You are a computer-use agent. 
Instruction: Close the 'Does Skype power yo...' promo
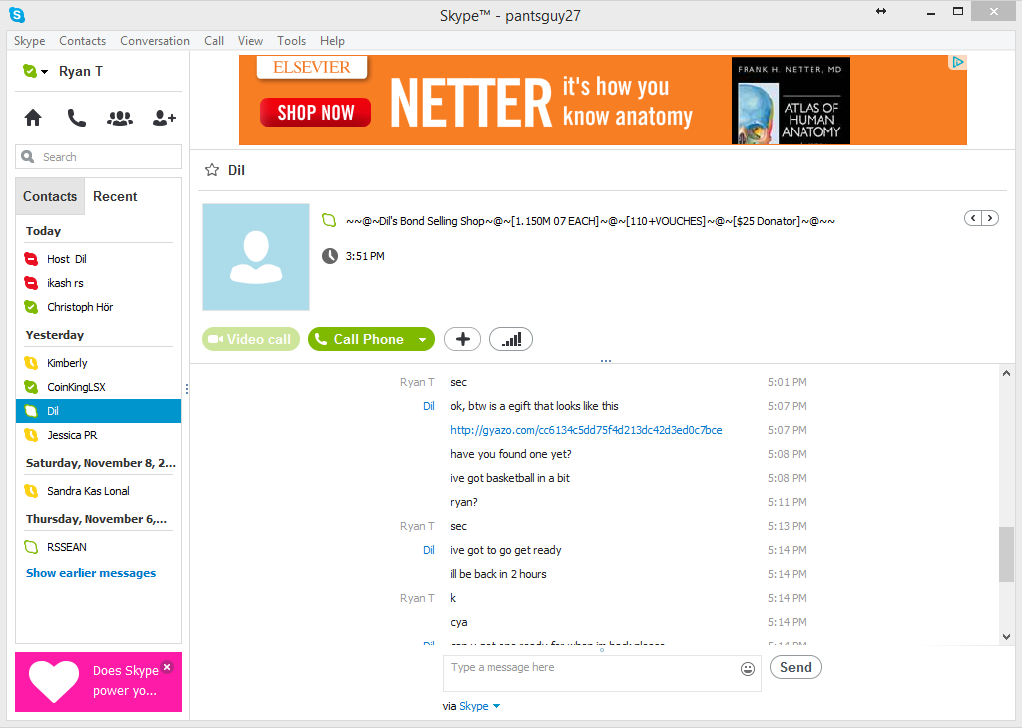click(168, 667)
